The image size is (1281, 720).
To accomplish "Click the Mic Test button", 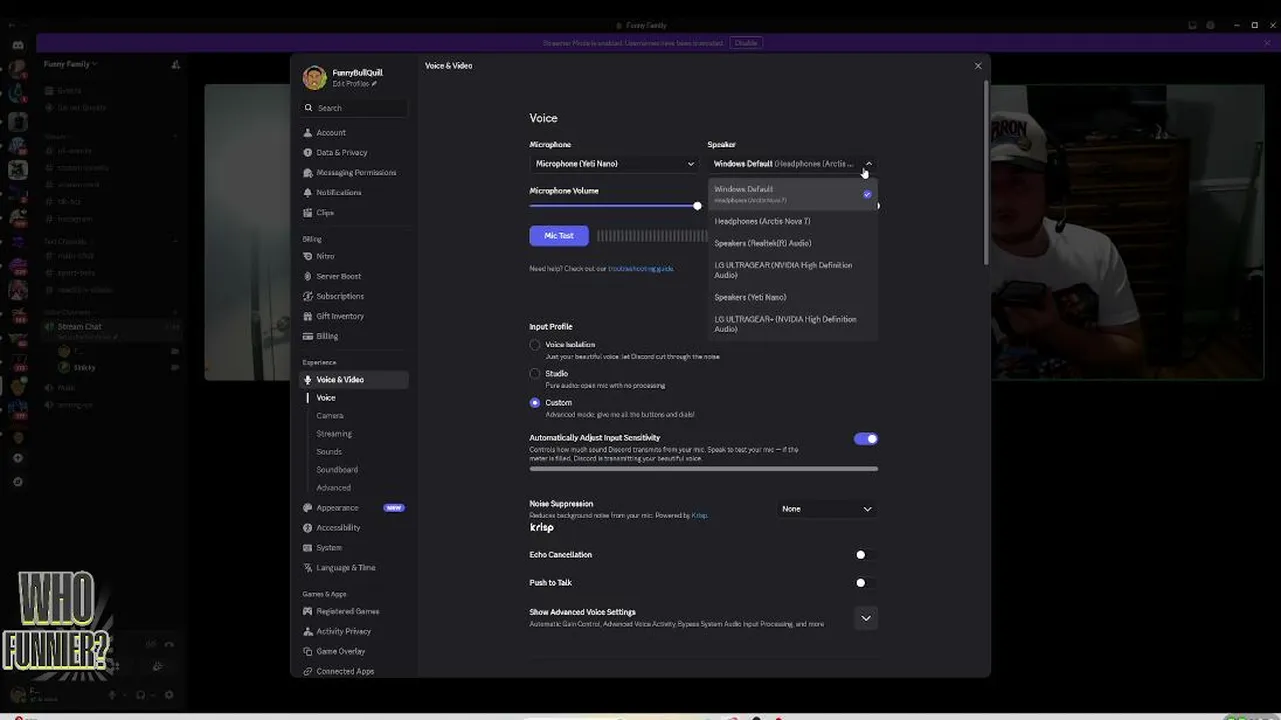I will click(559, 236).
